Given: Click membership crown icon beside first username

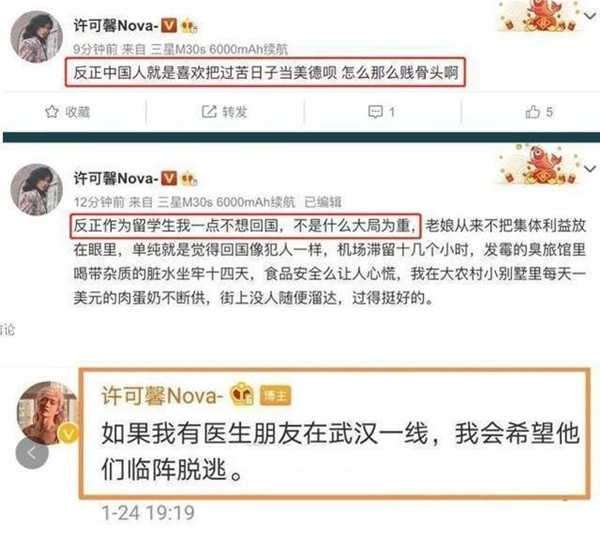Looking at the screenshot, I should point(189,26).
